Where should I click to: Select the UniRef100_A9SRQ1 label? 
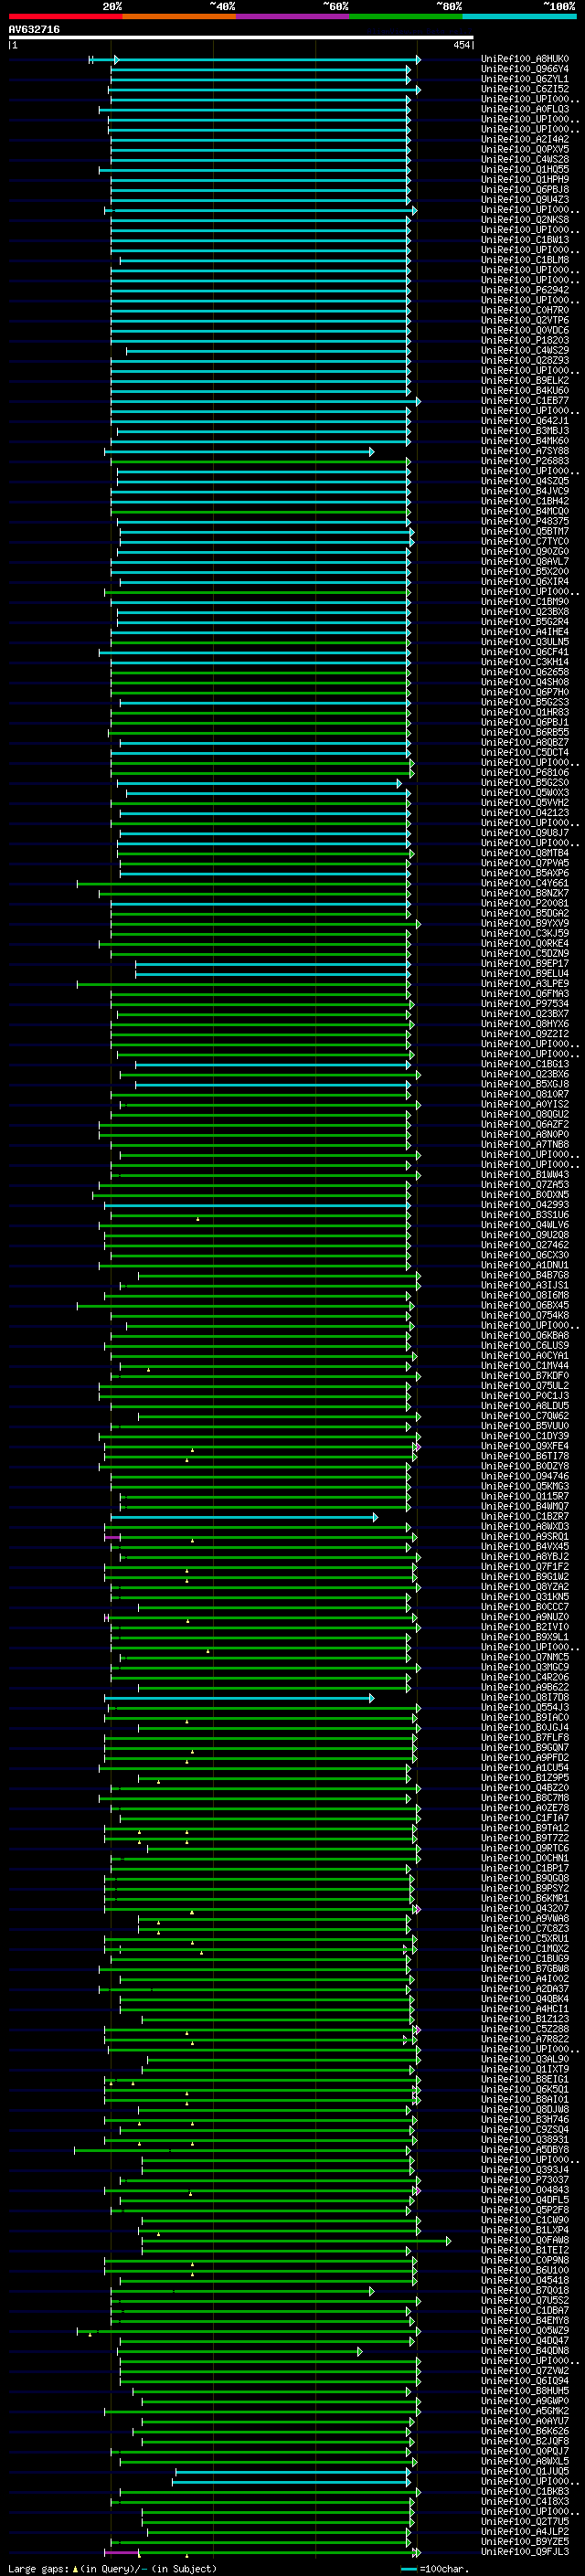coord(525,1538)
